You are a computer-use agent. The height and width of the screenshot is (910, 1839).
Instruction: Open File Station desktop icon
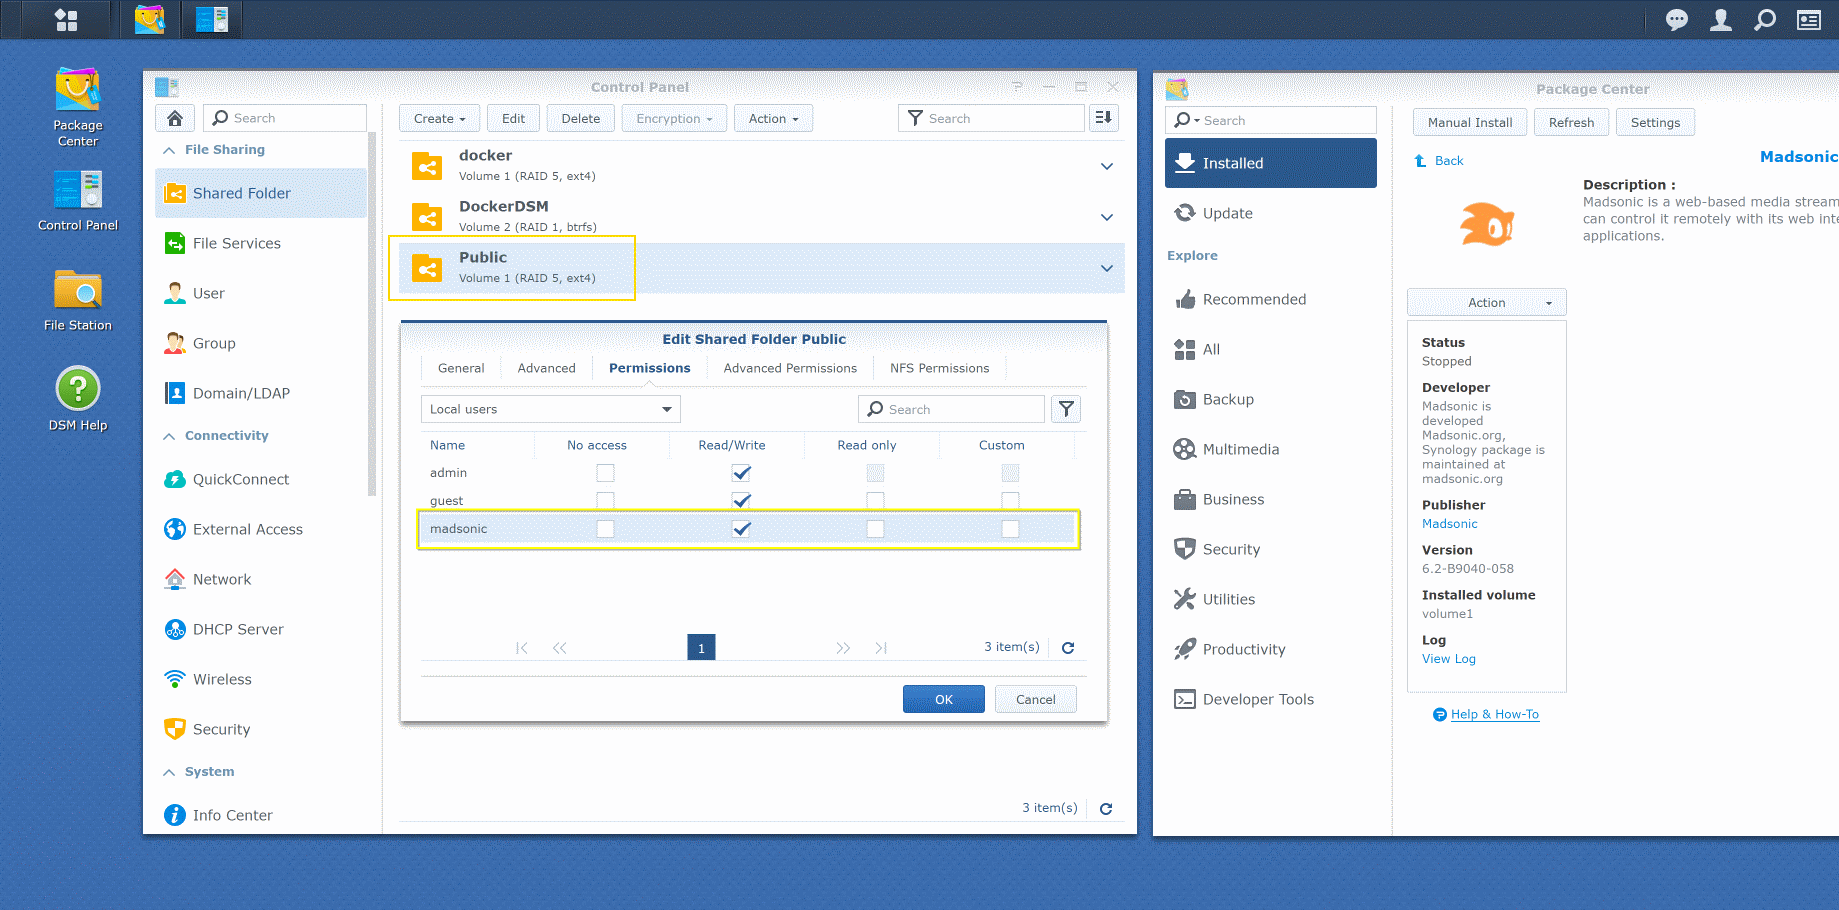pos(78,299)
